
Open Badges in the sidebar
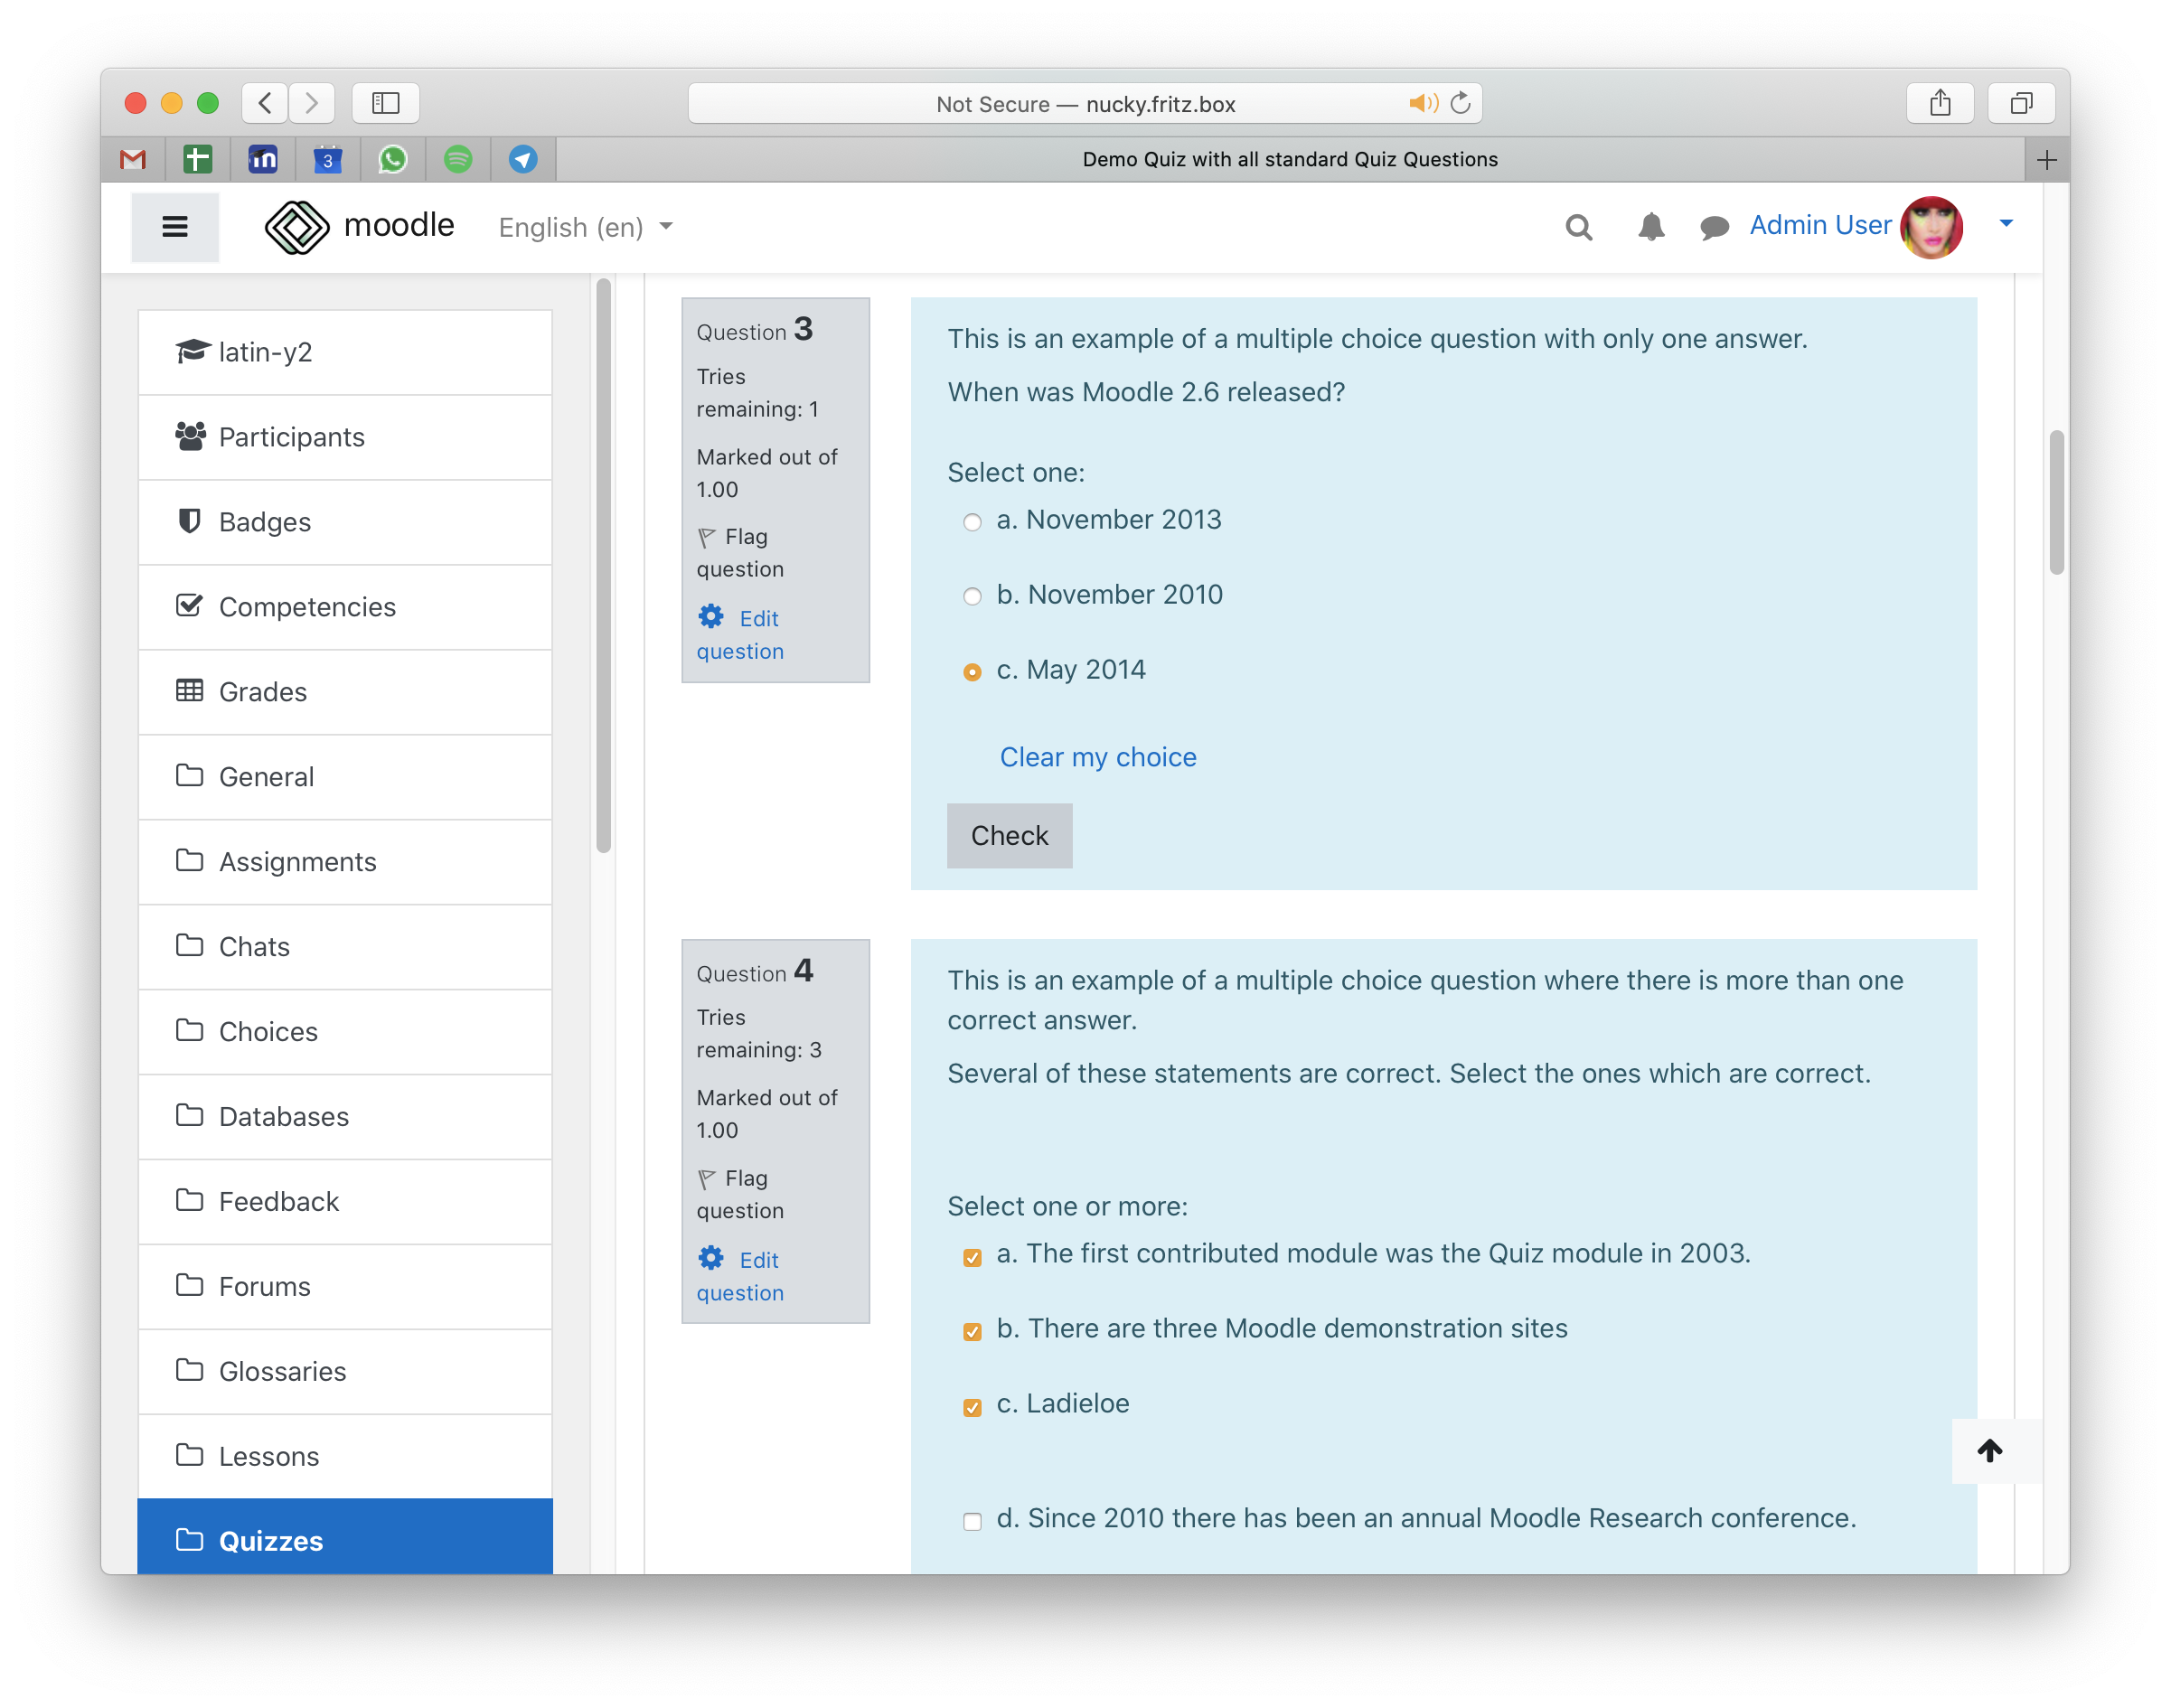(345, 522)
